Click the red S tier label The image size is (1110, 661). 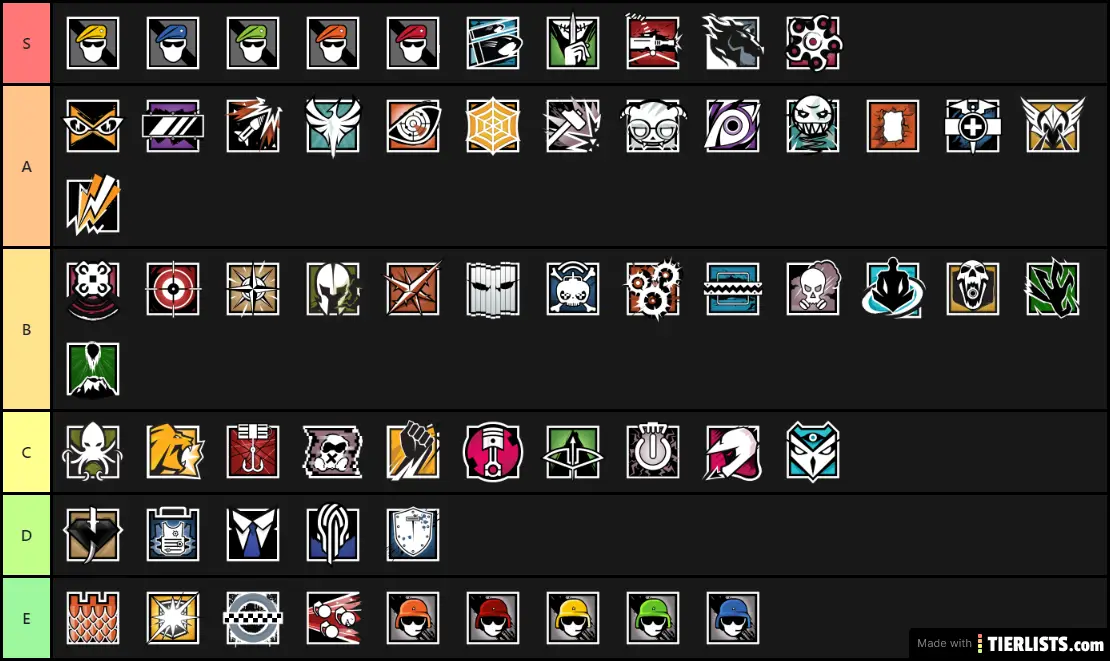(26, 43)
